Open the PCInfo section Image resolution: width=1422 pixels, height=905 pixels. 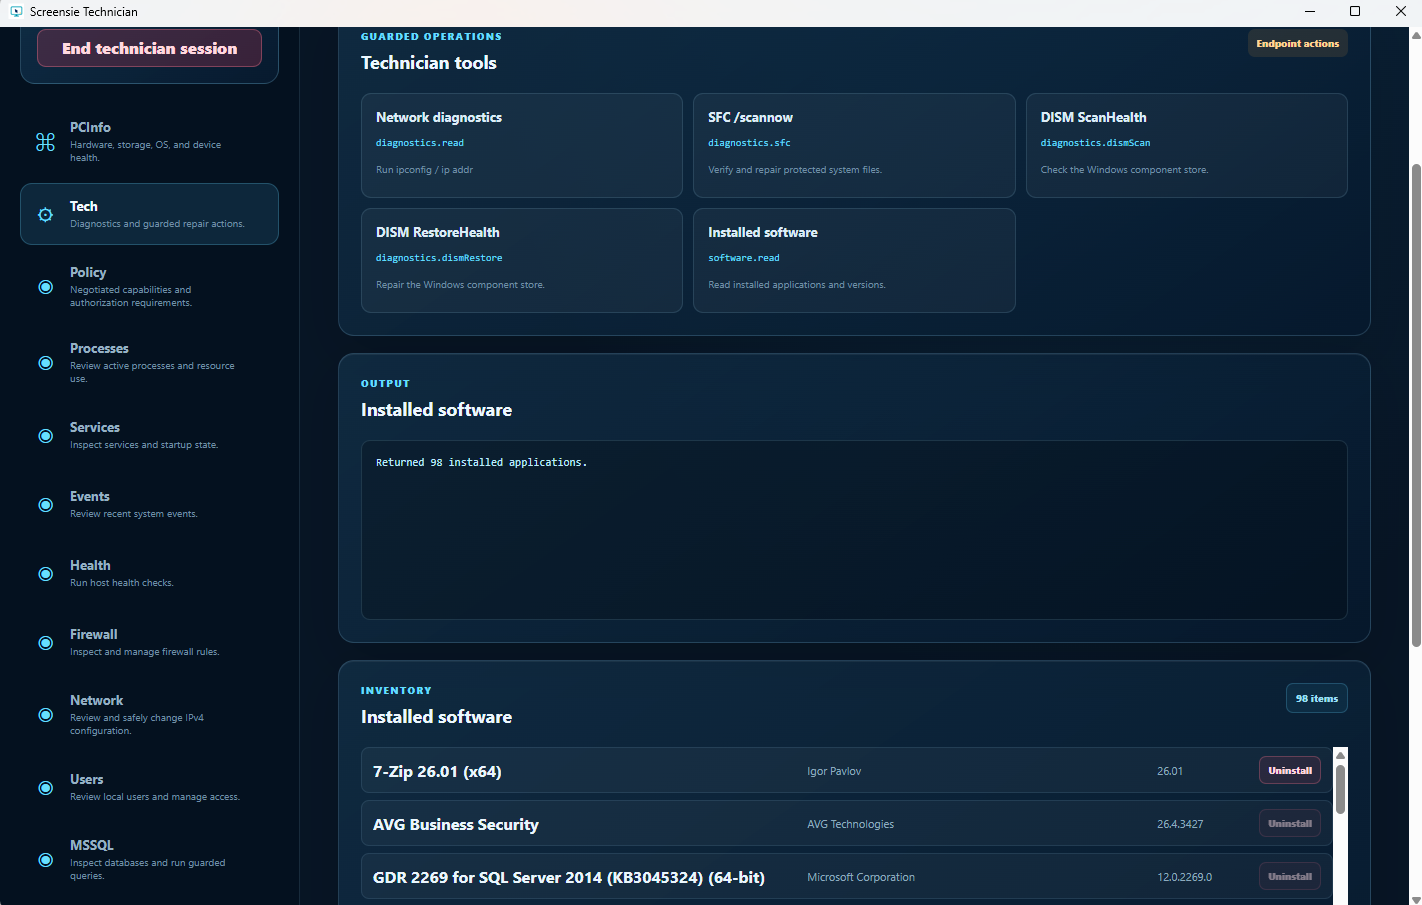(x=149, y=142)
